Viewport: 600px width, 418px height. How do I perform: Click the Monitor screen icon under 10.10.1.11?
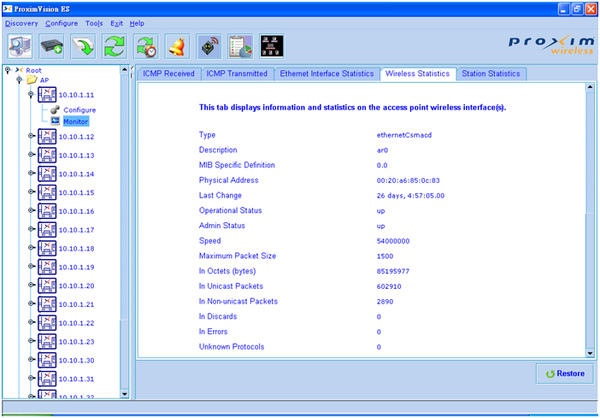coord(55,121)
